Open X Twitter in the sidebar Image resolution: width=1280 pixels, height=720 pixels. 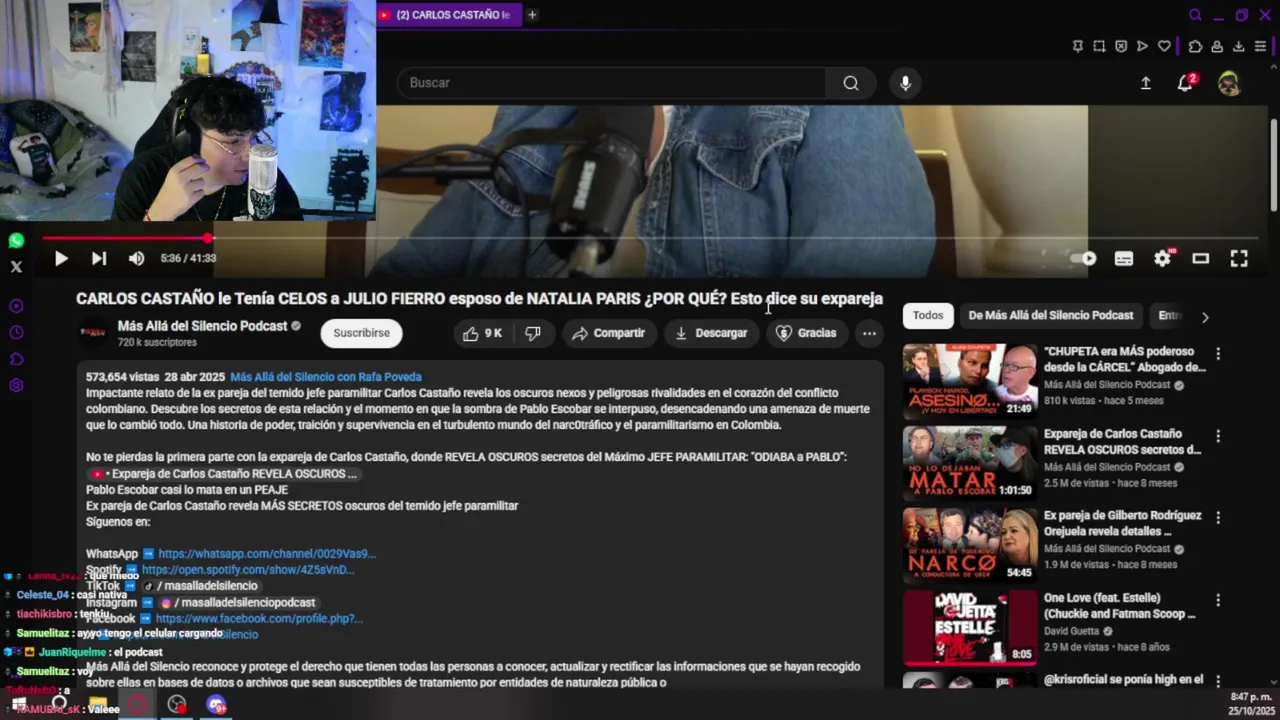16,267
